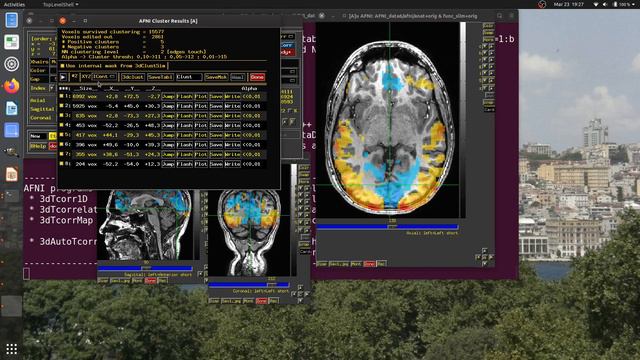The height and width of the screenshot is (360, 640).
Task: Click the axial slice slider below the brain image
Action: (388, 227)
